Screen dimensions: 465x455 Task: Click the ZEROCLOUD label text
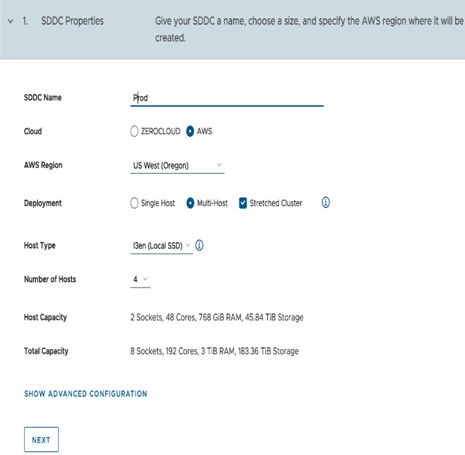[161, 131]
